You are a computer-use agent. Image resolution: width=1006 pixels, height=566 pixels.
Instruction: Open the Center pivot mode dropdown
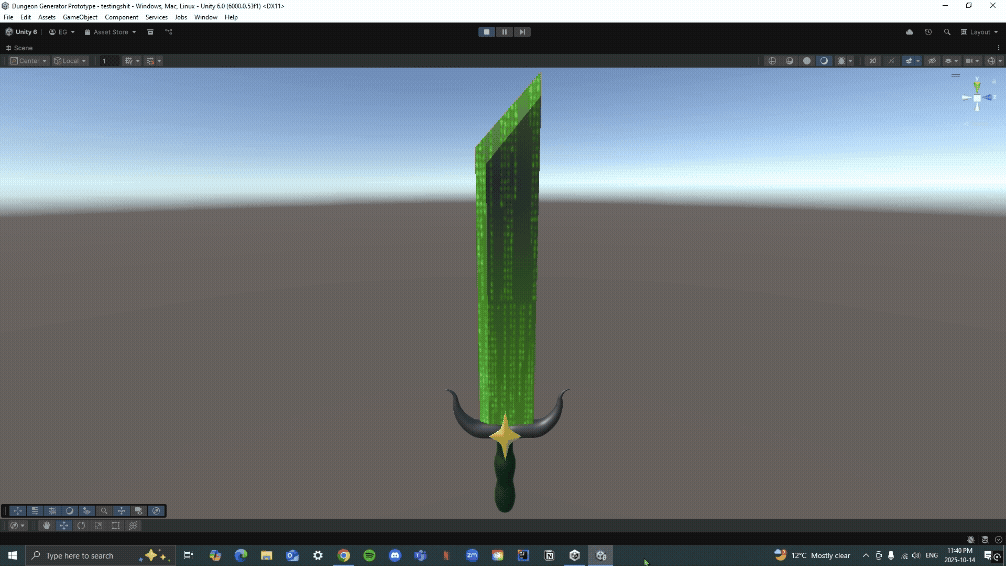[x=28, y=61]
